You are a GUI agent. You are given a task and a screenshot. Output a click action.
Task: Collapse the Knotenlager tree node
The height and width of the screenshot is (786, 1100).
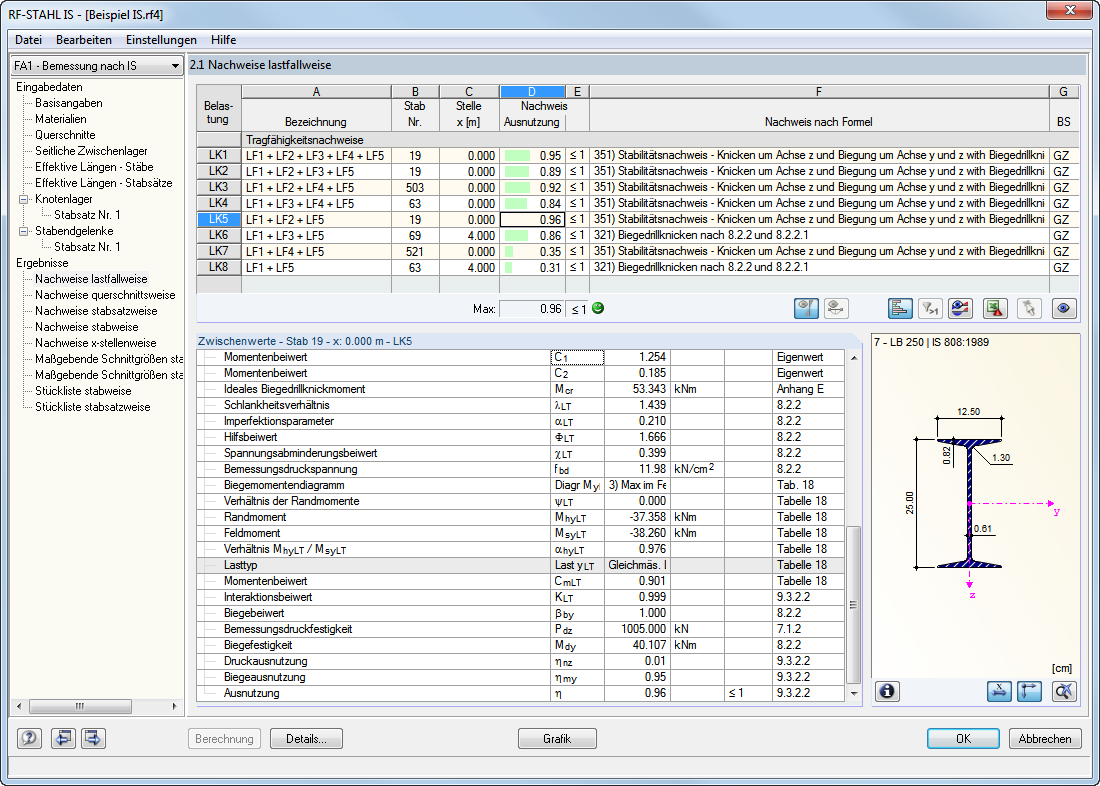tap(23, 199)
